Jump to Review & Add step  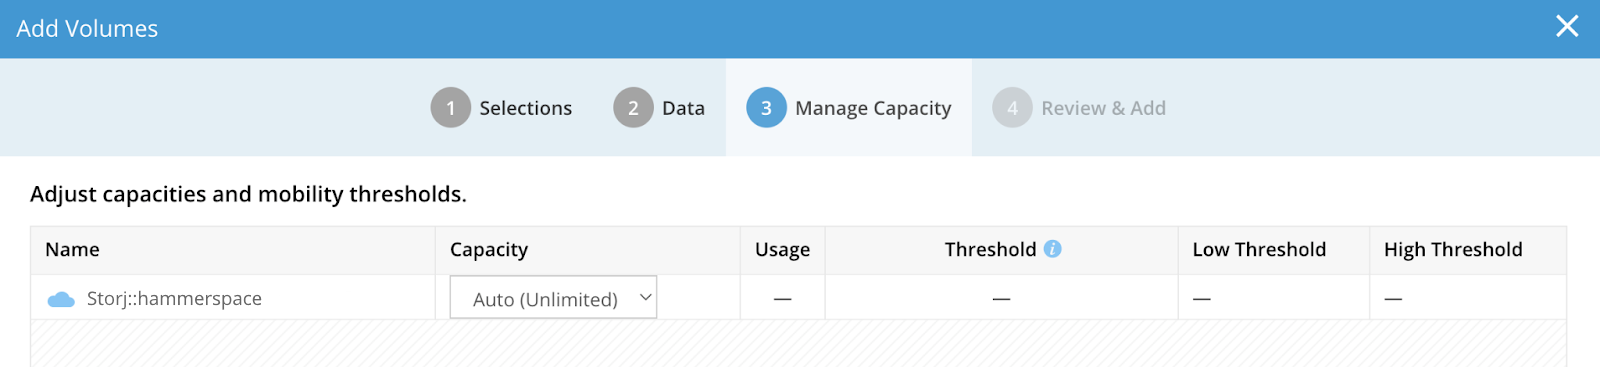[x=1103, y=108]
